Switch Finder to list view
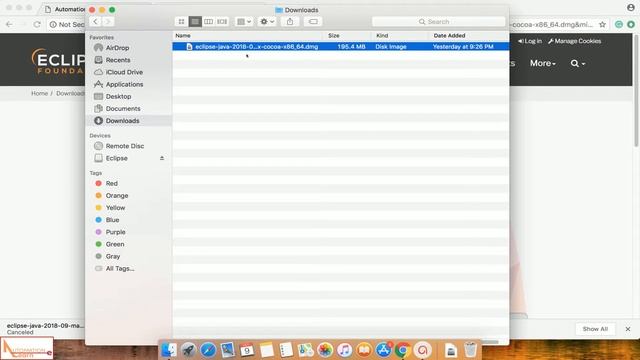 pos(195,22)
